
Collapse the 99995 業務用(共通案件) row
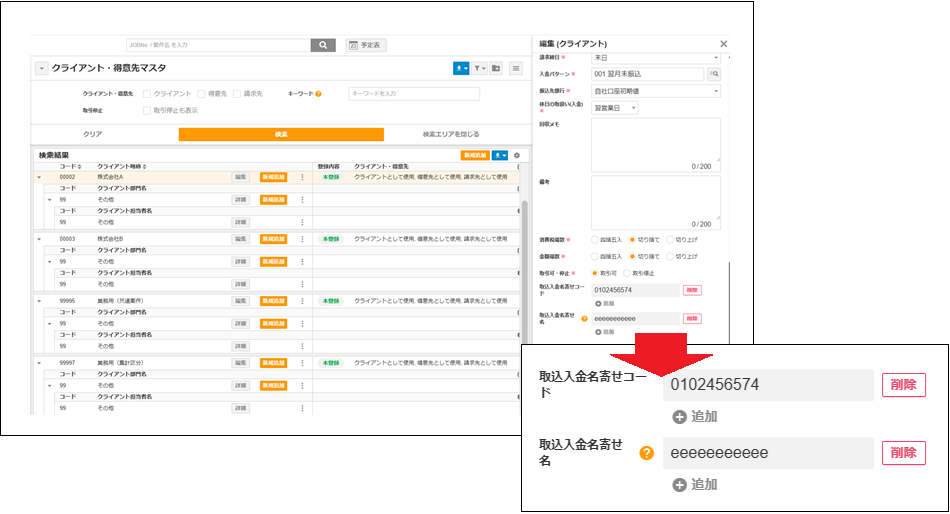(39, 301)
